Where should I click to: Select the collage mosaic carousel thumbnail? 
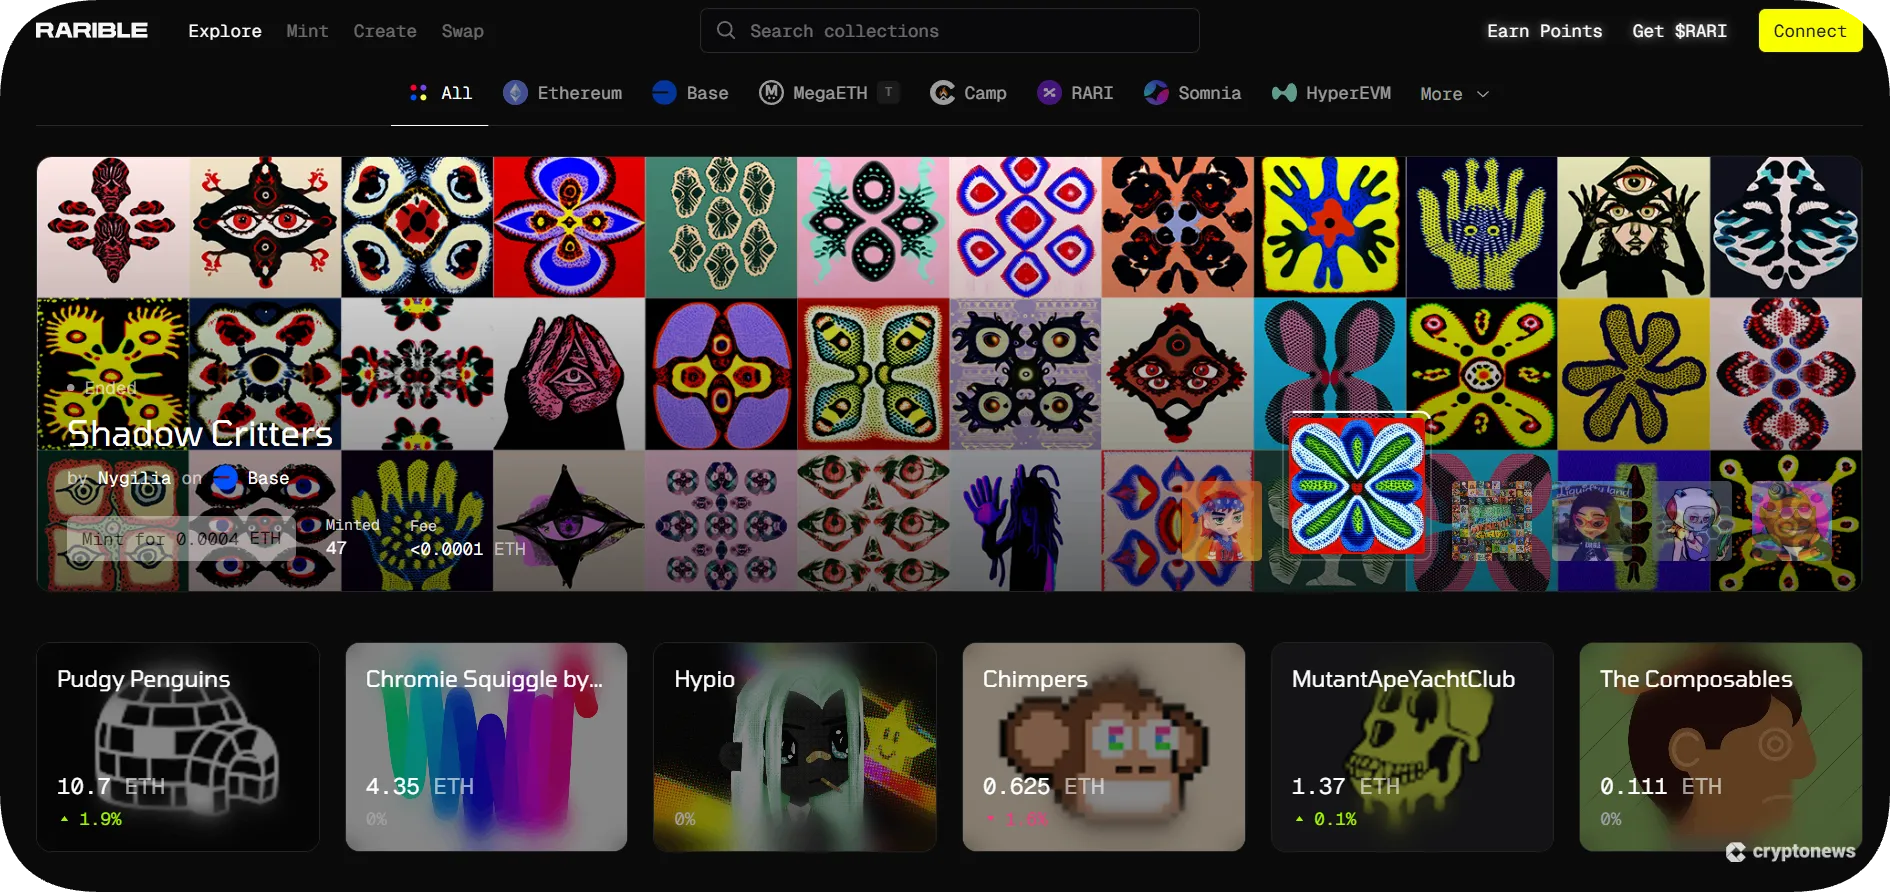point(1492,520)
